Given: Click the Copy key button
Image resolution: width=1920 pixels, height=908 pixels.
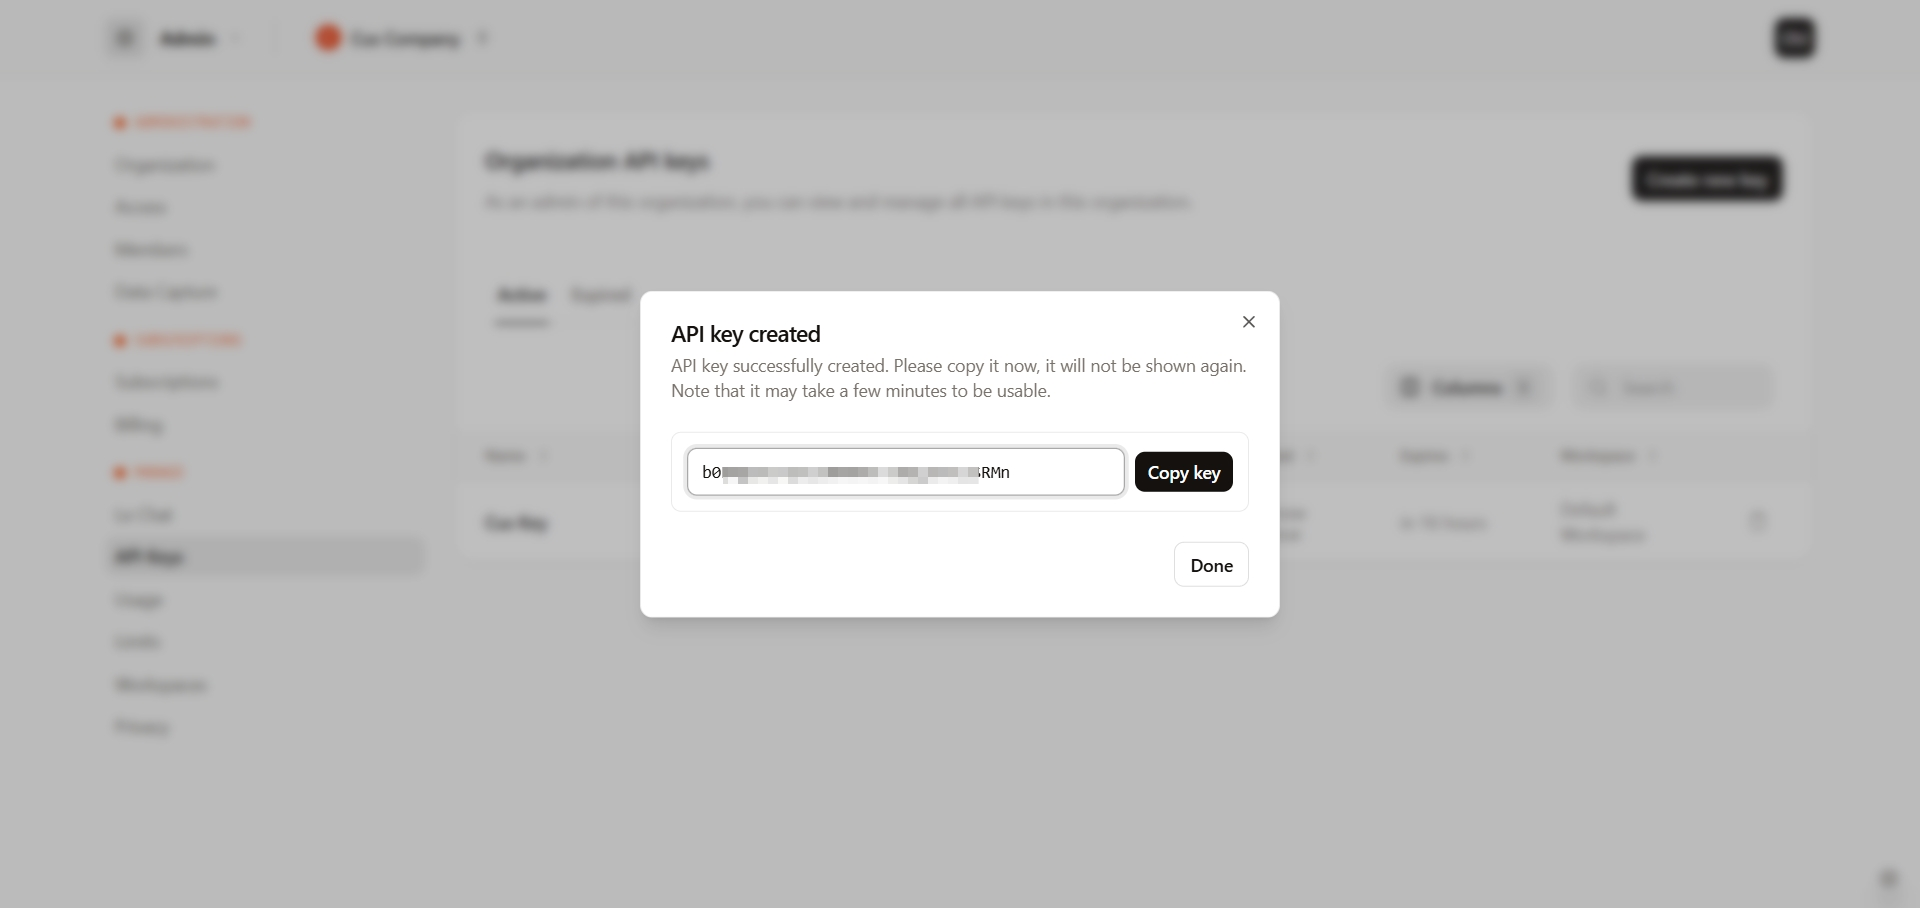Looking at the screenshot, I should click(1183, 473).
